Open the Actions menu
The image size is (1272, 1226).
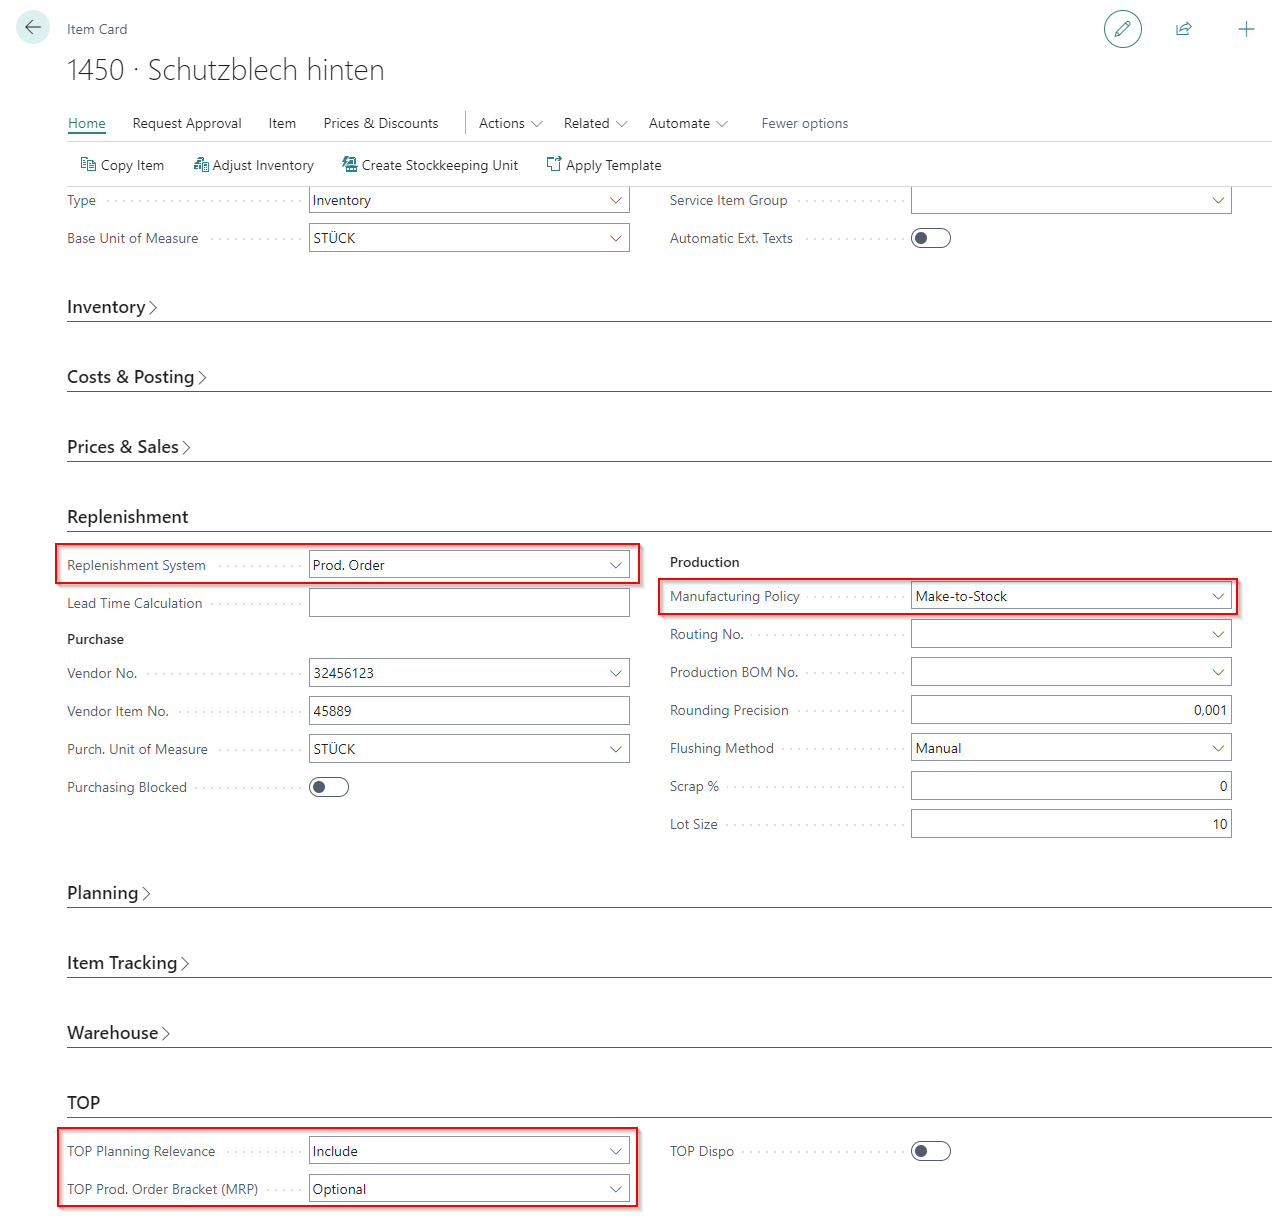pyautogui.click(x=510, y=123)
